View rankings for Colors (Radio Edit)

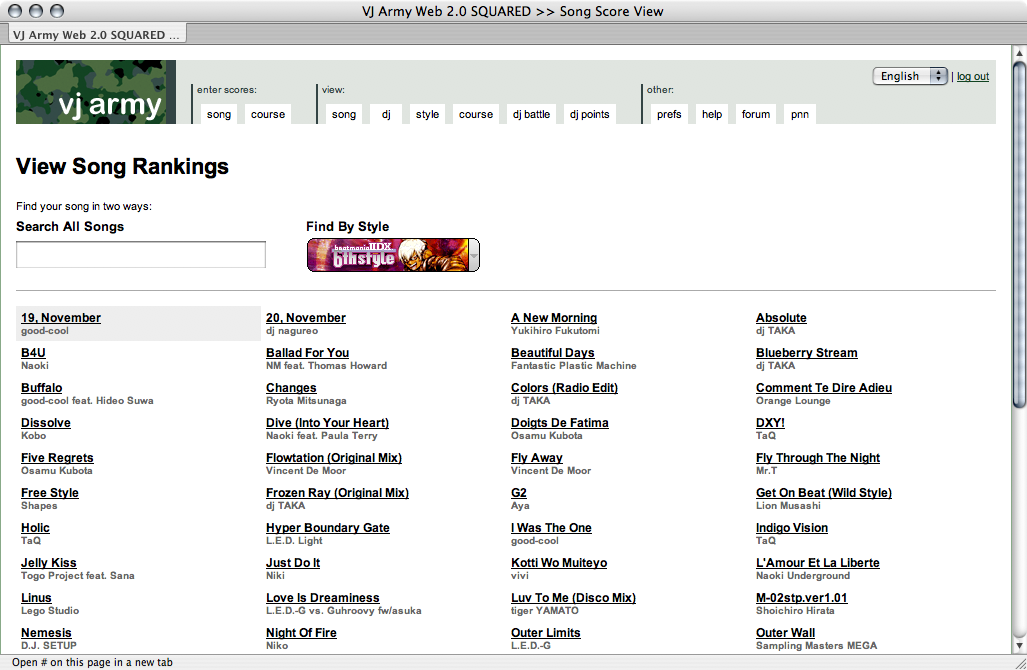[564, 388]
